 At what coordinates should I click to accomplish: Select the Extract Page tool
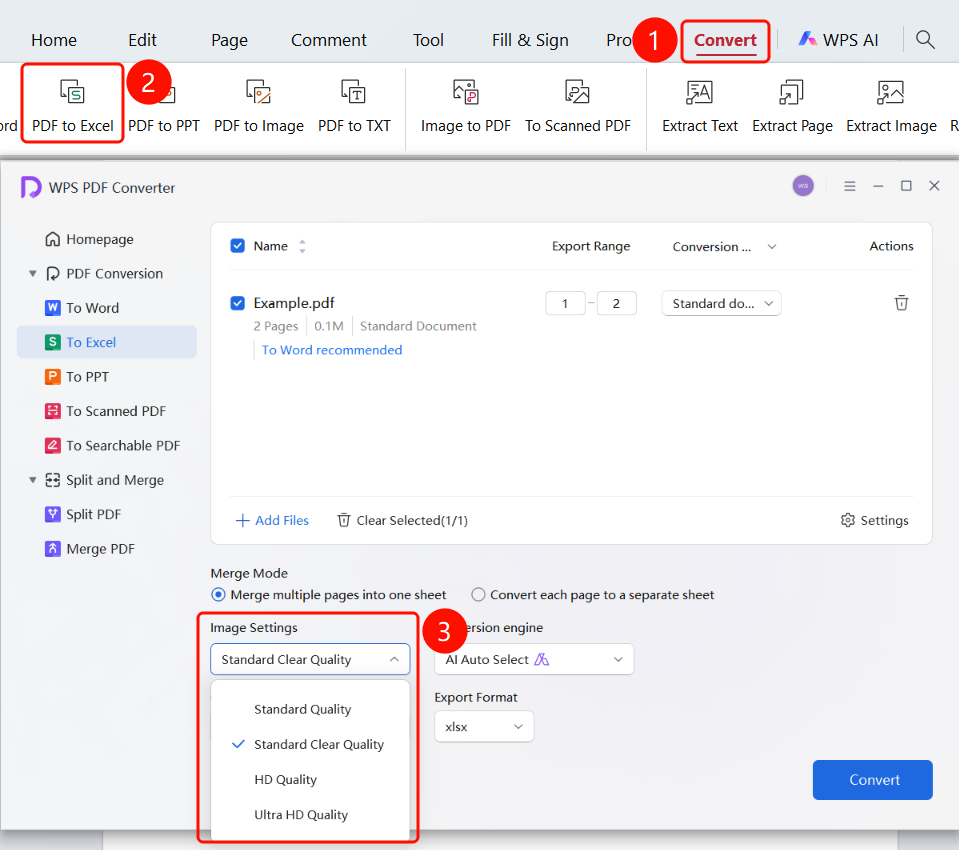pyautogui.click(x=792, y=105)
